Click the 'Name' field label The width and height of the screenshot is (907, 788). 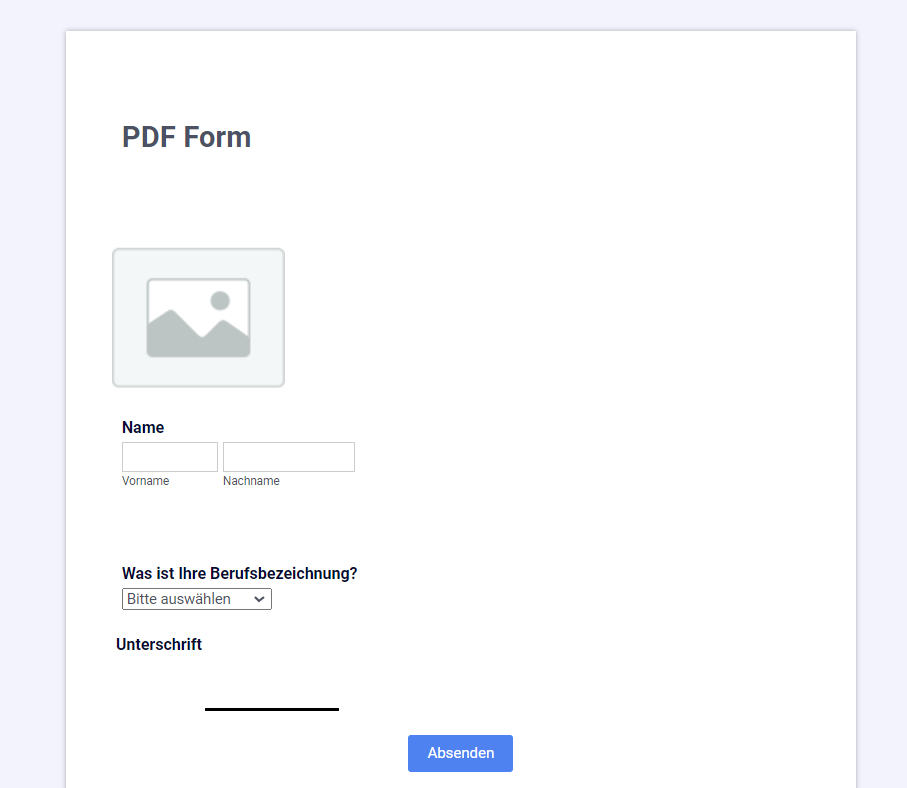[x=143, y=428]
